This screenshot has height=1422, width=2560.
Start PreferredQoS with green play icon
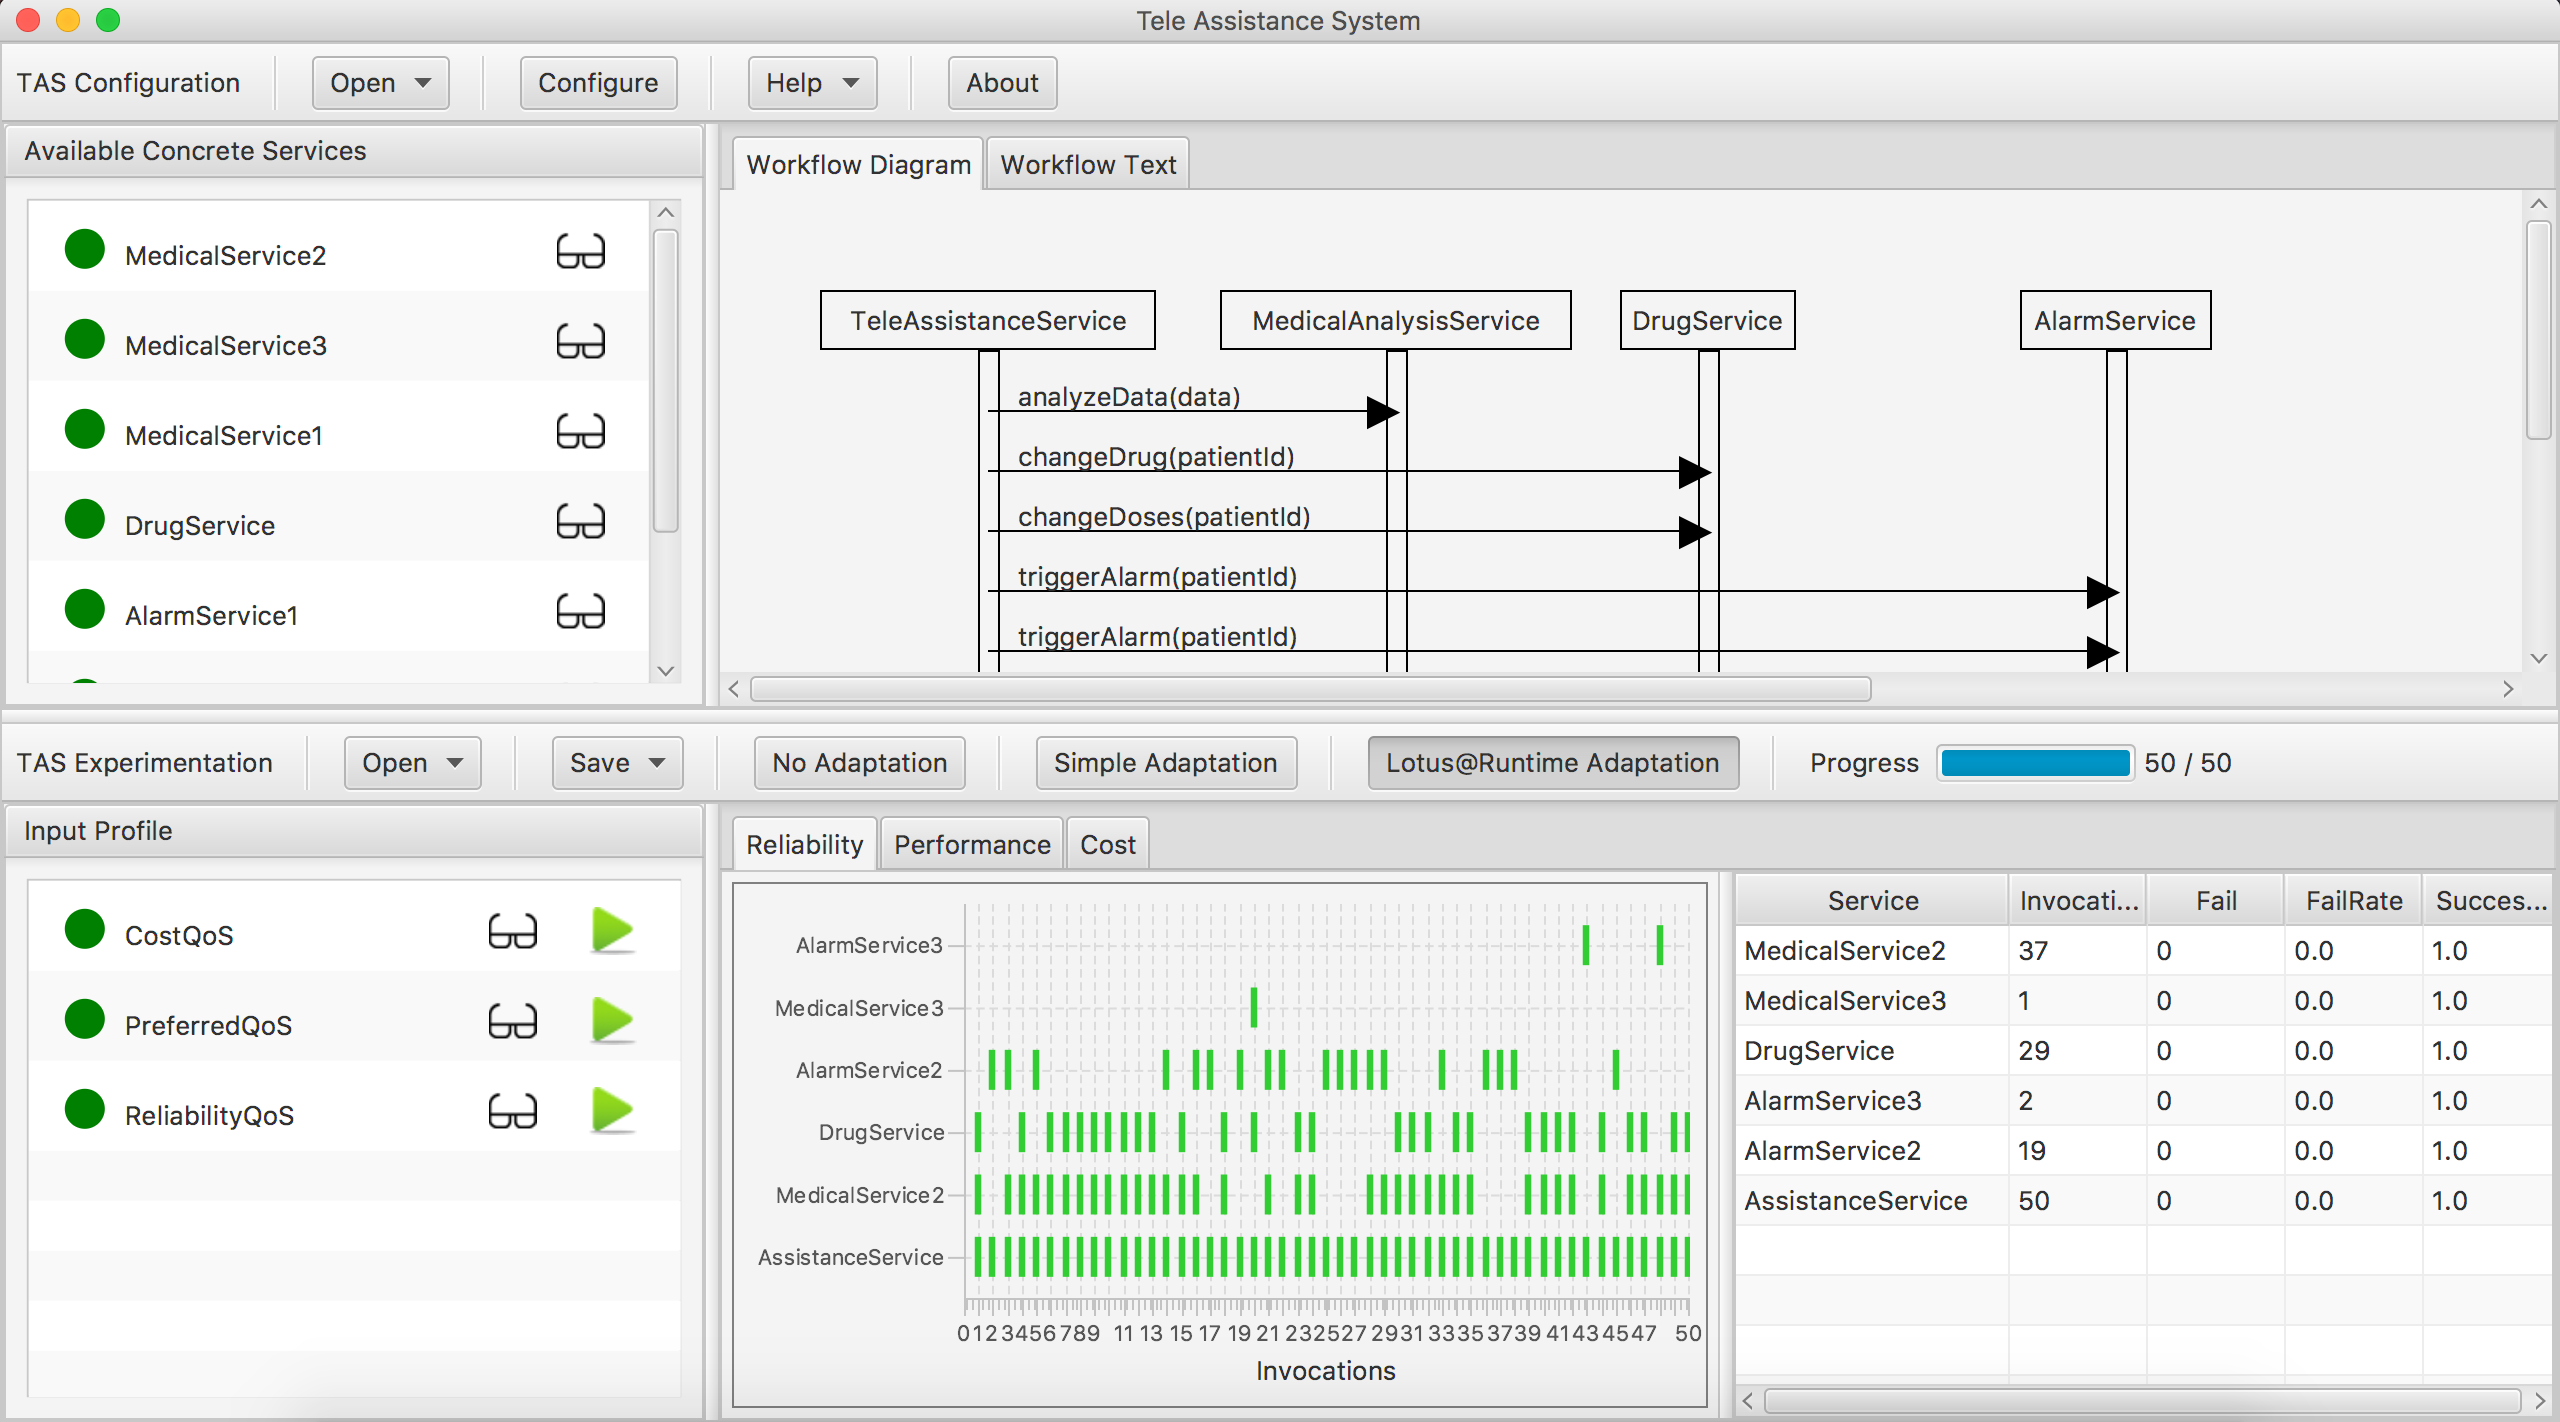(612, 1021)
